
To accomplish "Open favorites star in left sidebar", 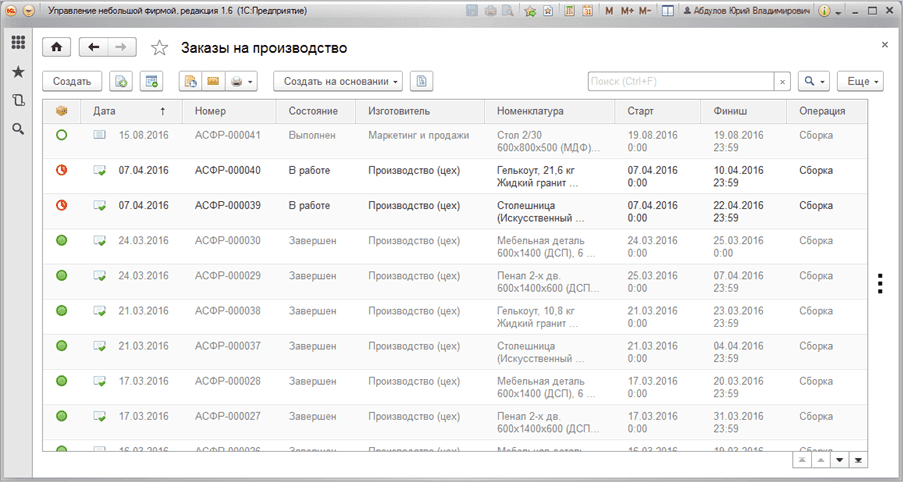I will point(18,71).
